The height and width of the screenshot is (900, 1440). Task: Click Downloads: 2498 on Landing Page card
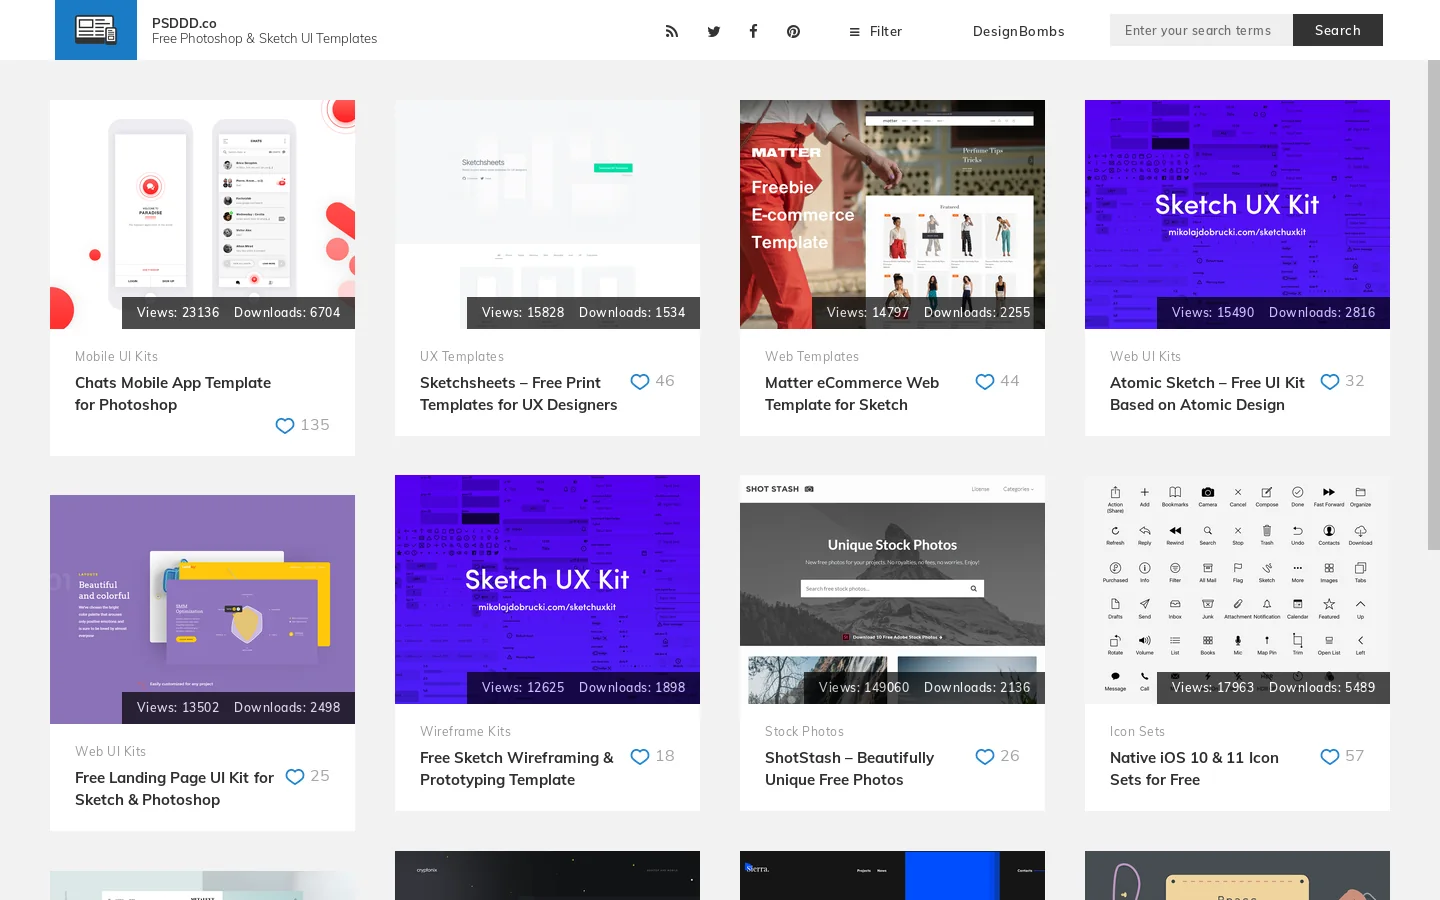tap(287, 707)
